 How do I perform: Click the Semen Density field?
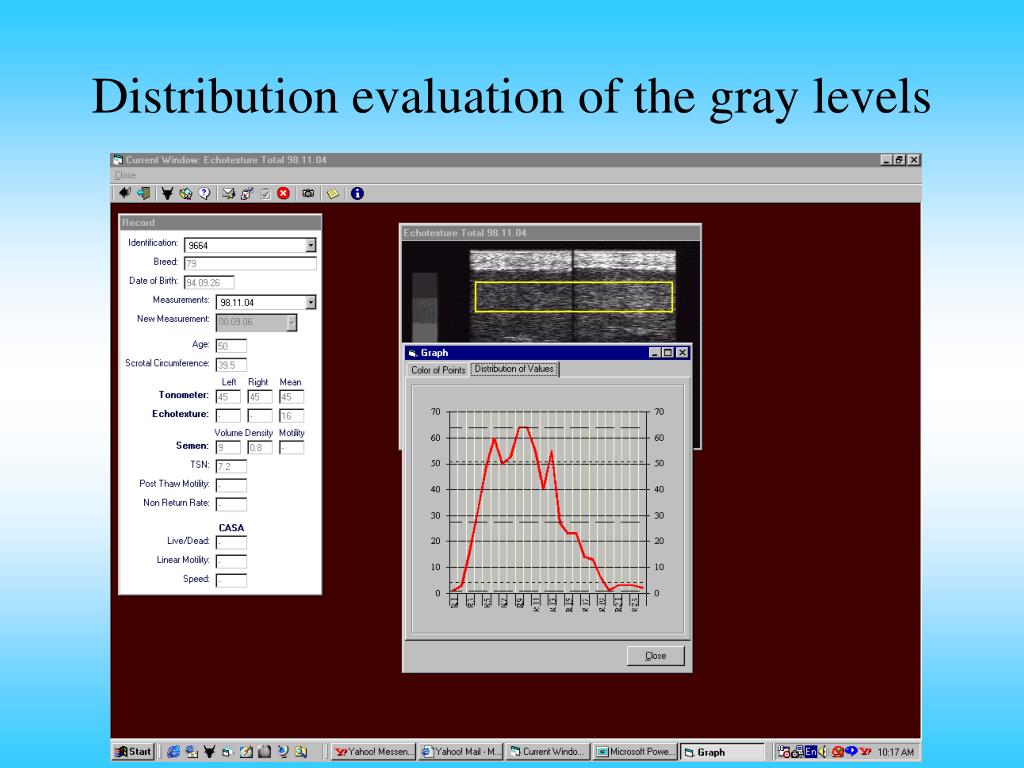(x=260, y=447)
